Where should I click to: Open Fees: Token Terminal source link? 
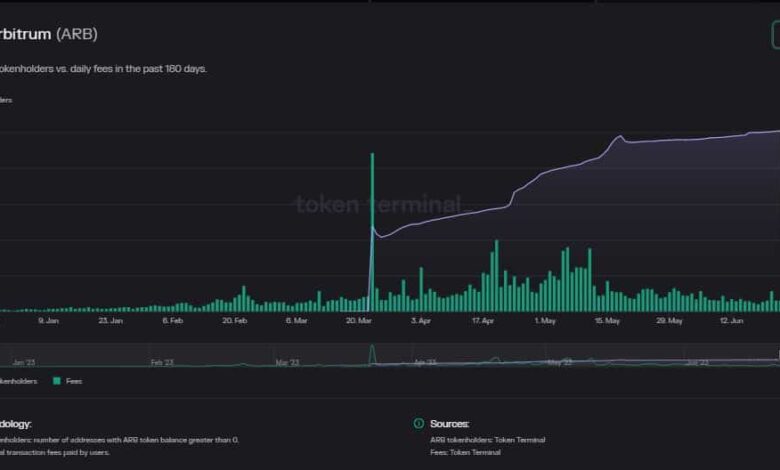point(465,452)
